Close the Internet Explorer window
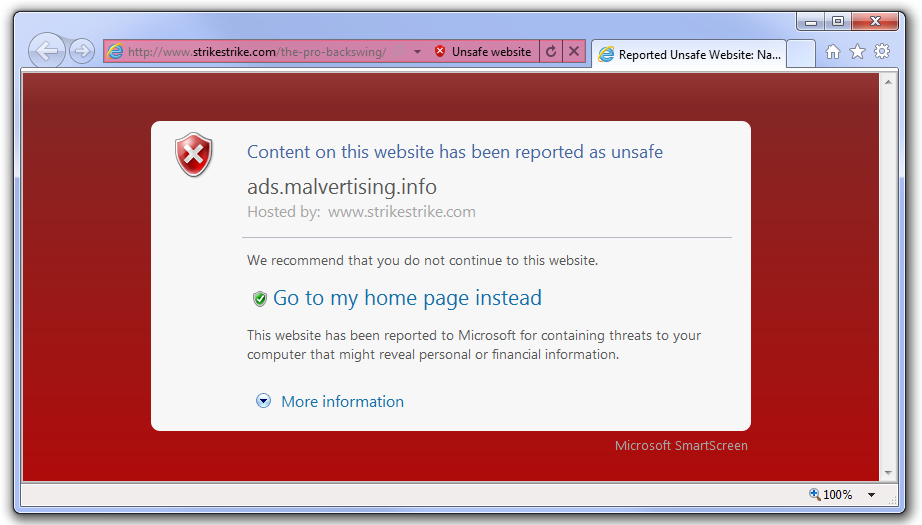The width and height of the screenshot is (922, 525). (875, 22)
